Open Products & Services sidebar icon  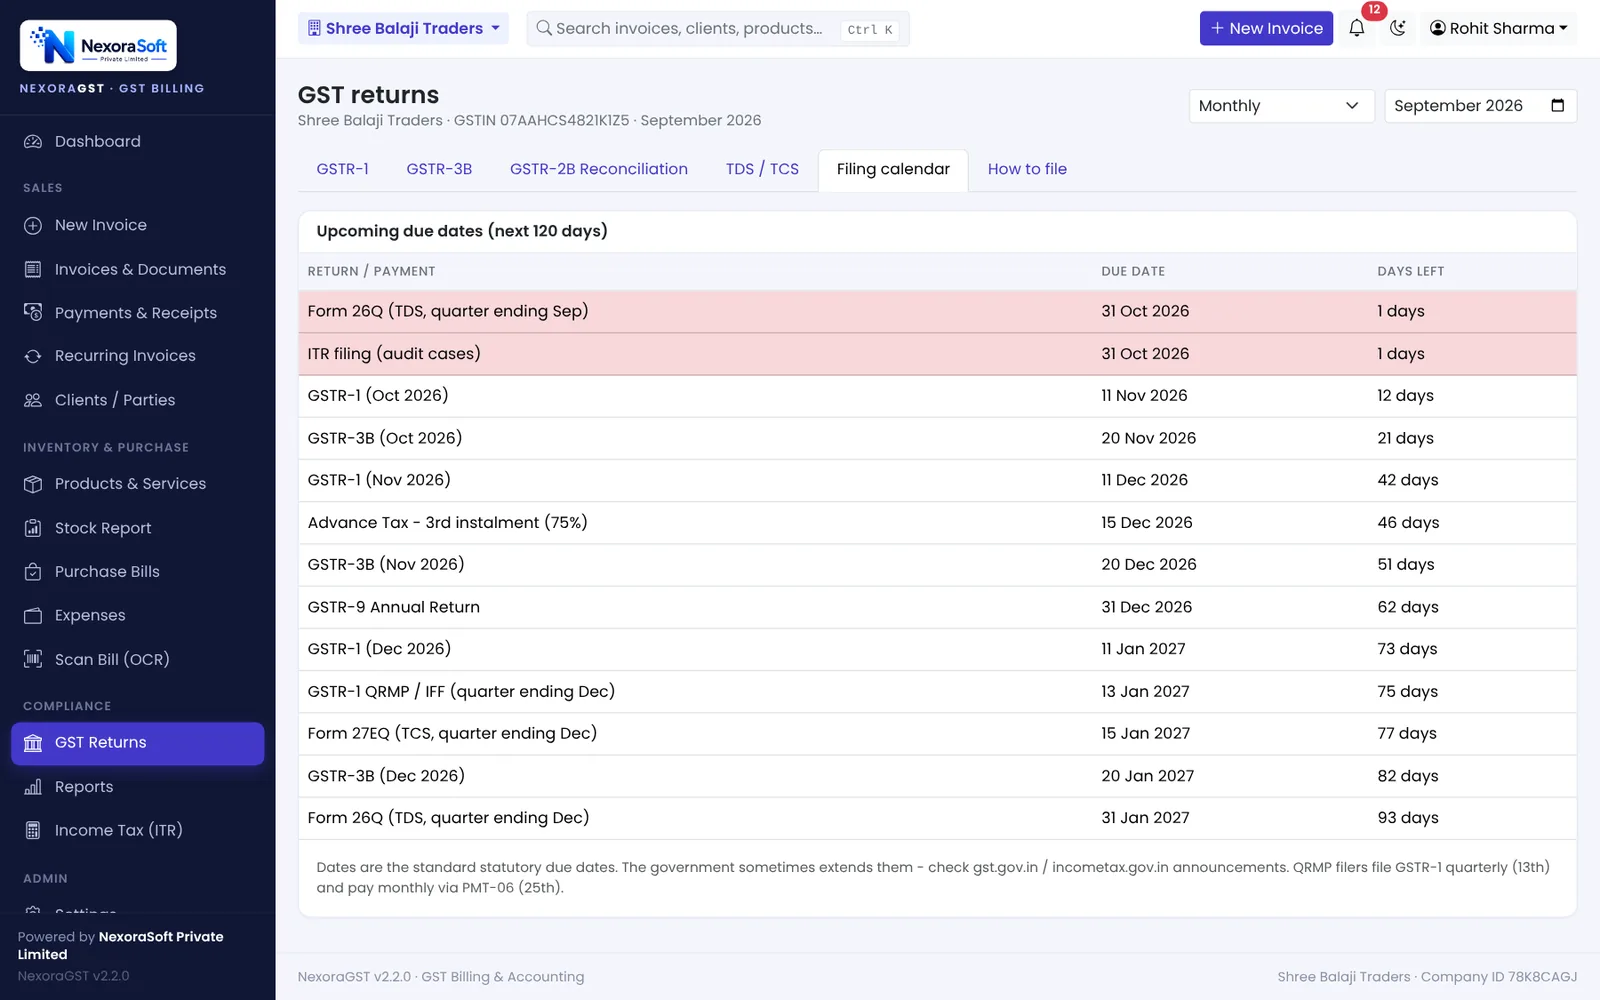pyautogui.click(x=33, y=484)
